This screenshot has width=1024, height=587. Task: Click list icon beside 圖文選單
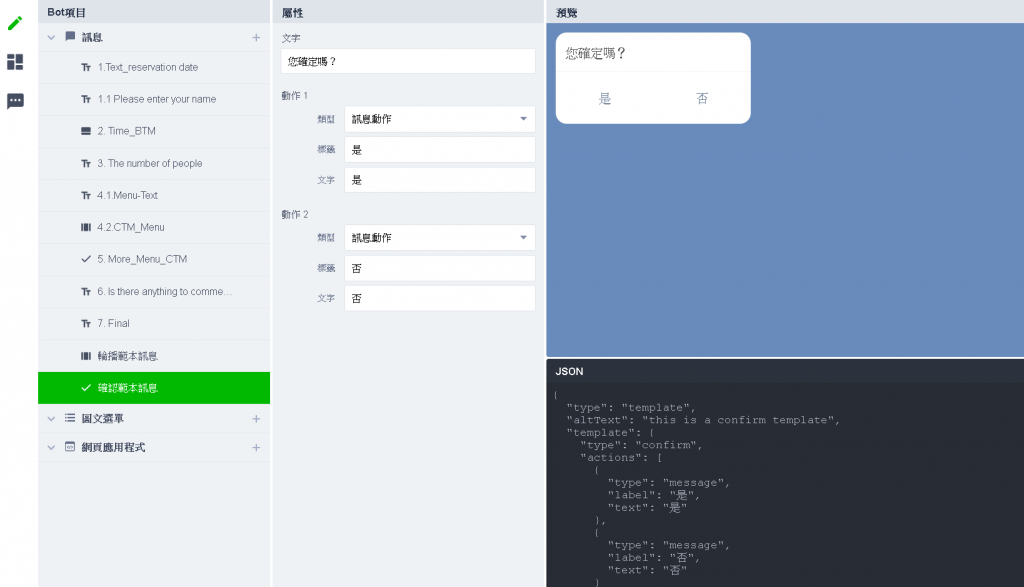[70, 418]
